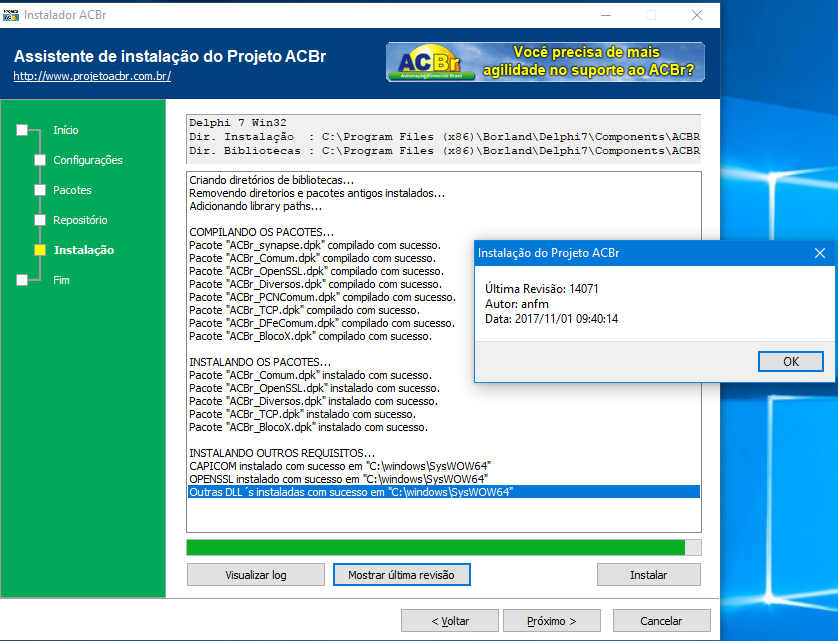Click the Instalador ACBr title bar icon
This screenshot has height=641, width=838.
11,14
